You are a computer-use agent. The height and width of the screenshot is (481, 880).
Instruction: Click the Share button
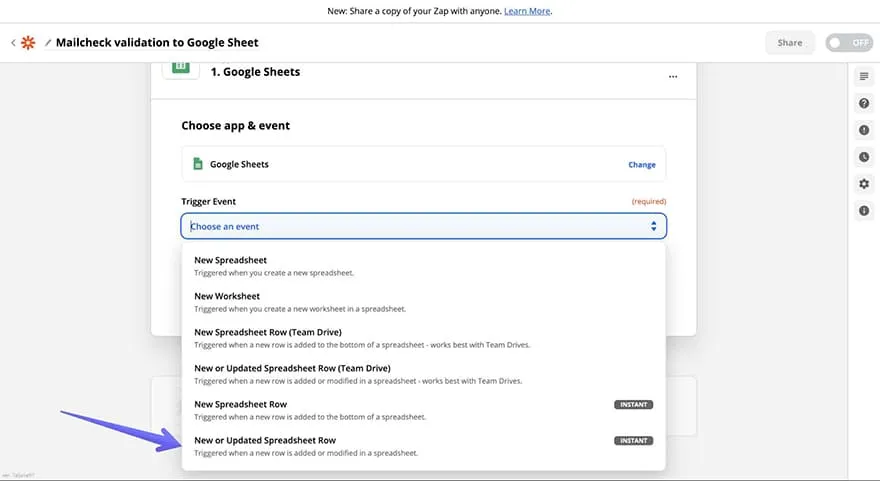click(790, 43)
